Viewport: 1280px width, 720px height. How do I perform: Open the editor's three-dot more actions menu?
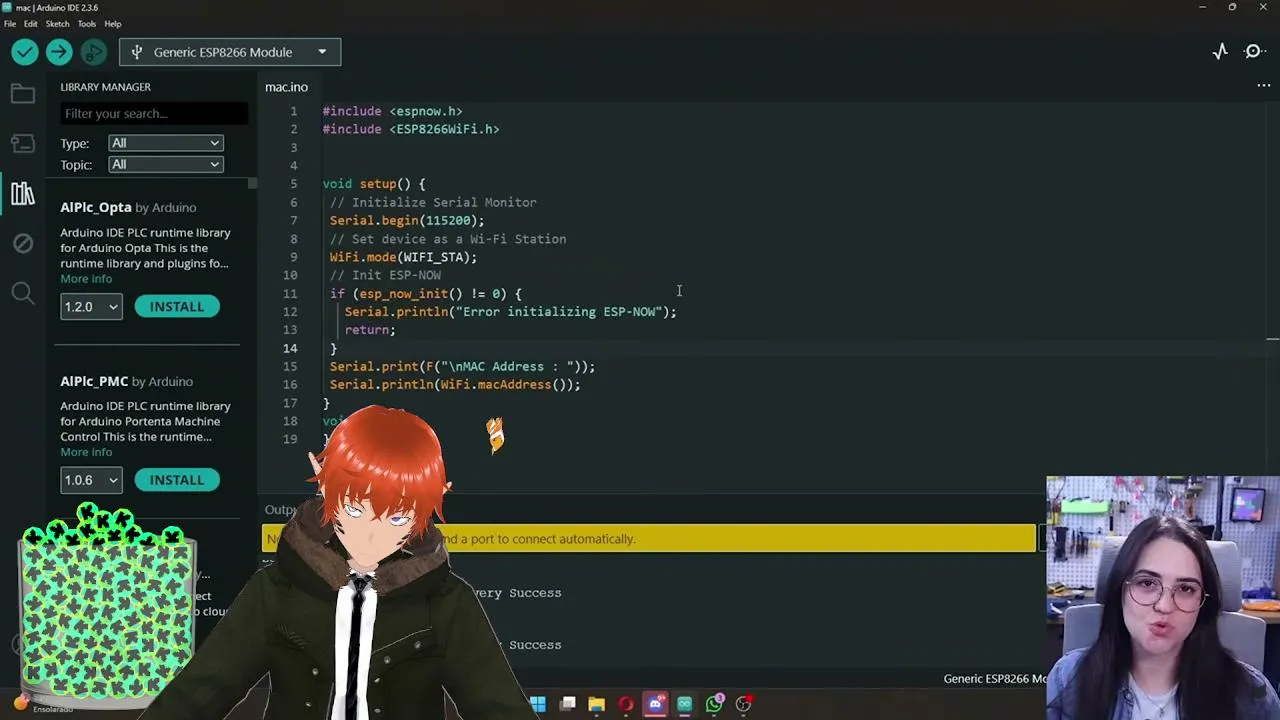click(x=1264, y=87)
